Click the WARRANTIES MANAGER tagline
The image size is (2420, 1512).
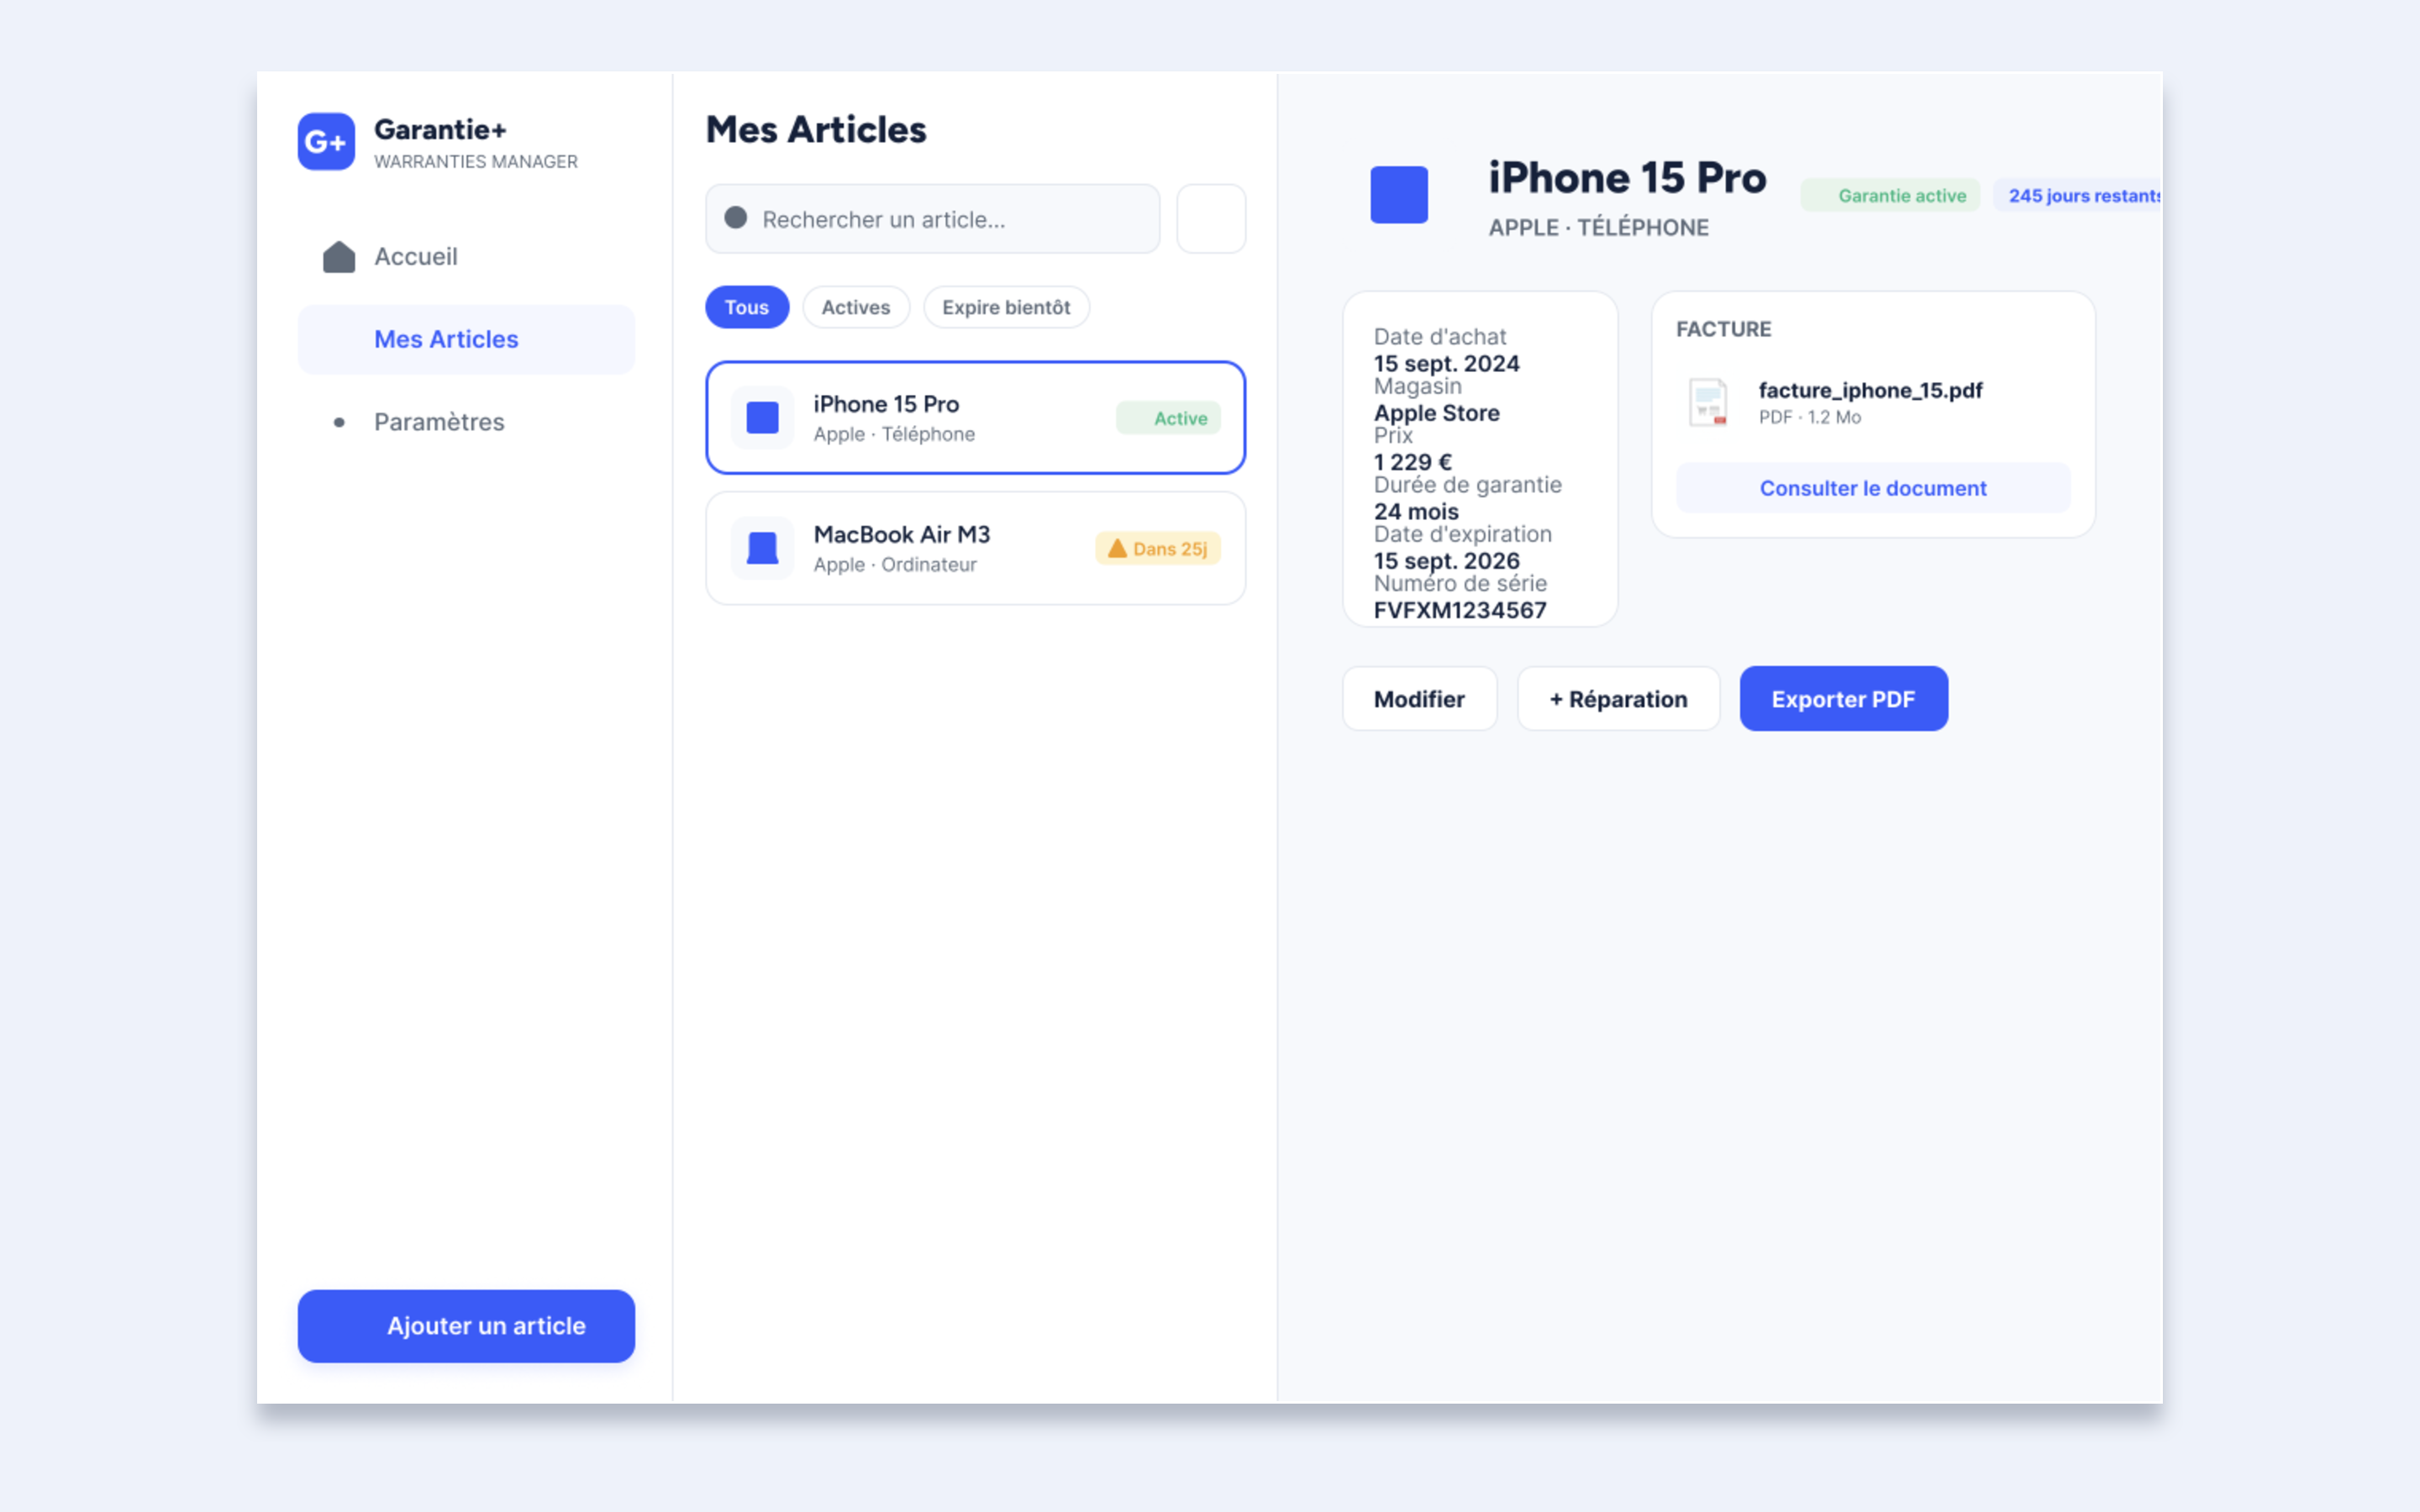point(475,162)
